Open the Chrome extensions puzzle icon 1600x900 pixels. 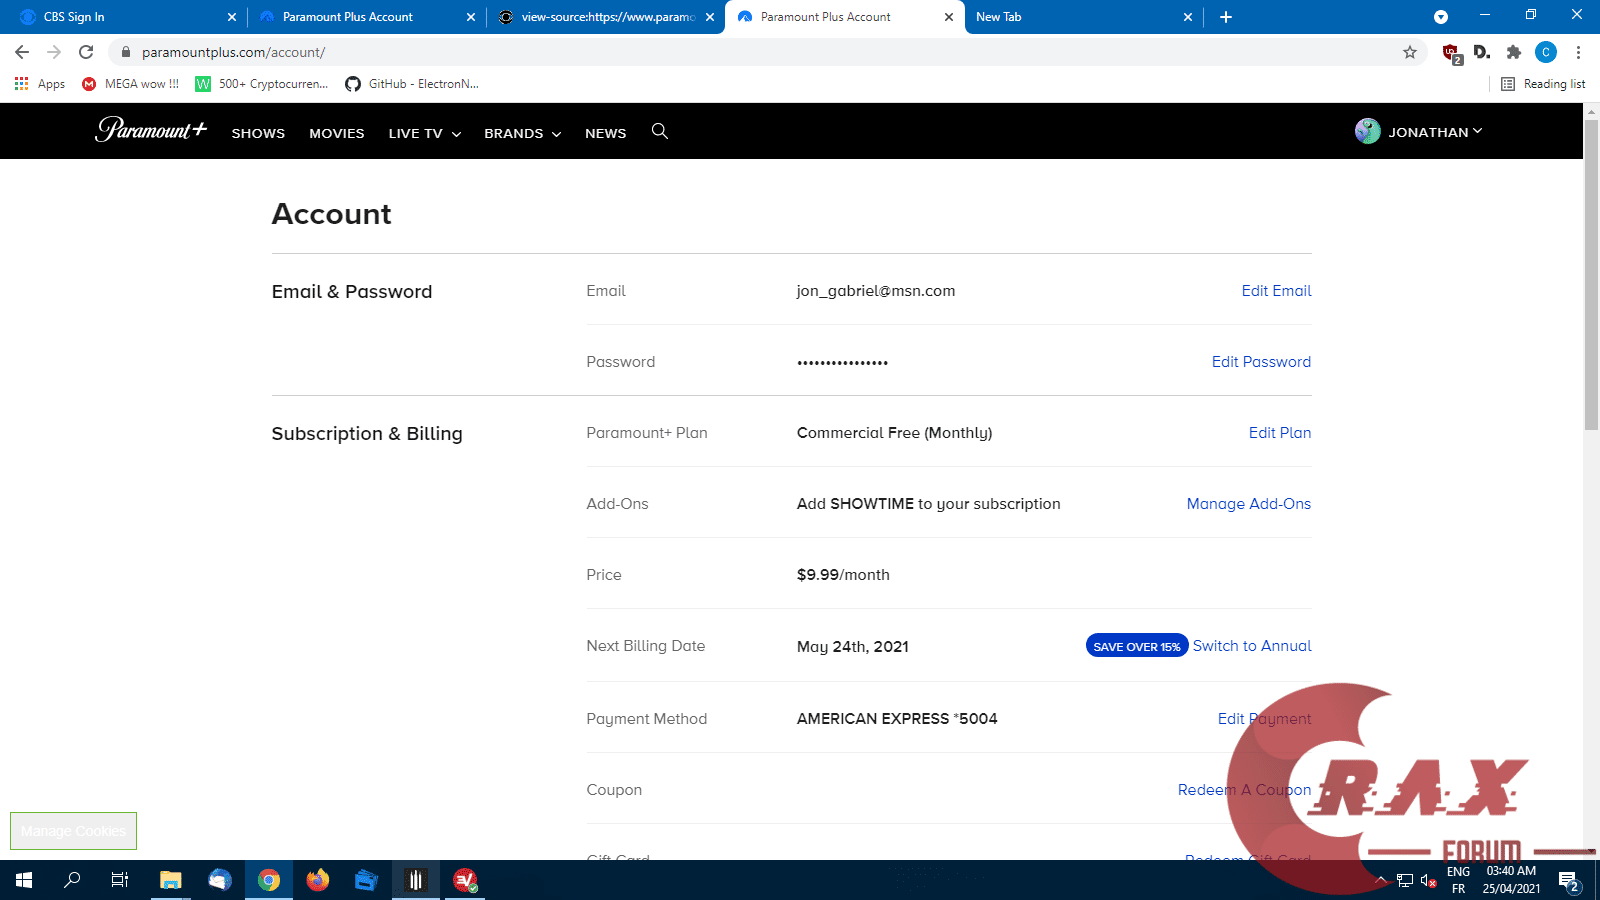[1513, 52]
